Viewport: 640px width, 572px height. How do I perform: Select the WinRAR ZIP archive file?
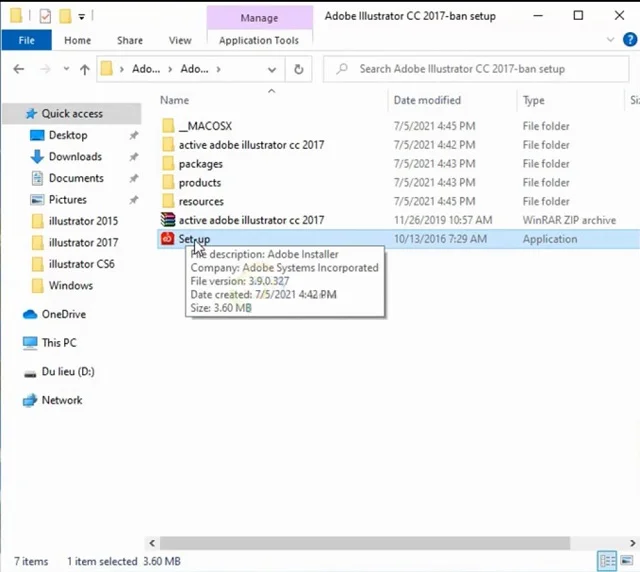click(x=251, y=220)
